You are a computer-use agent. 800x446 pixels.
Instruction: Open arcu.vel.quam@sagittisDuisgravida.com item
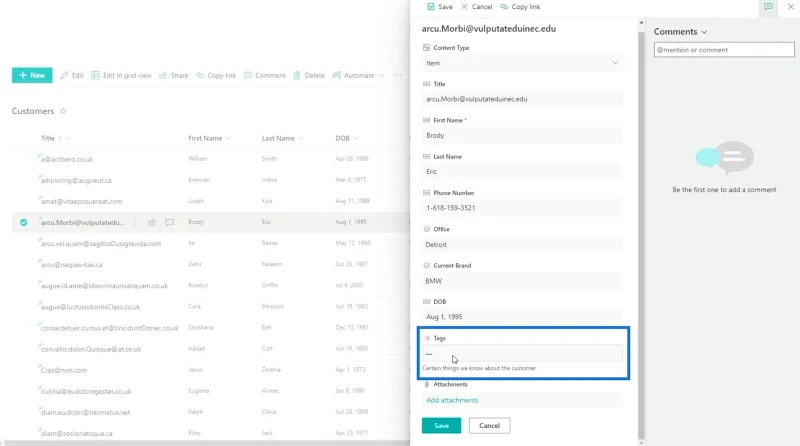101,243
